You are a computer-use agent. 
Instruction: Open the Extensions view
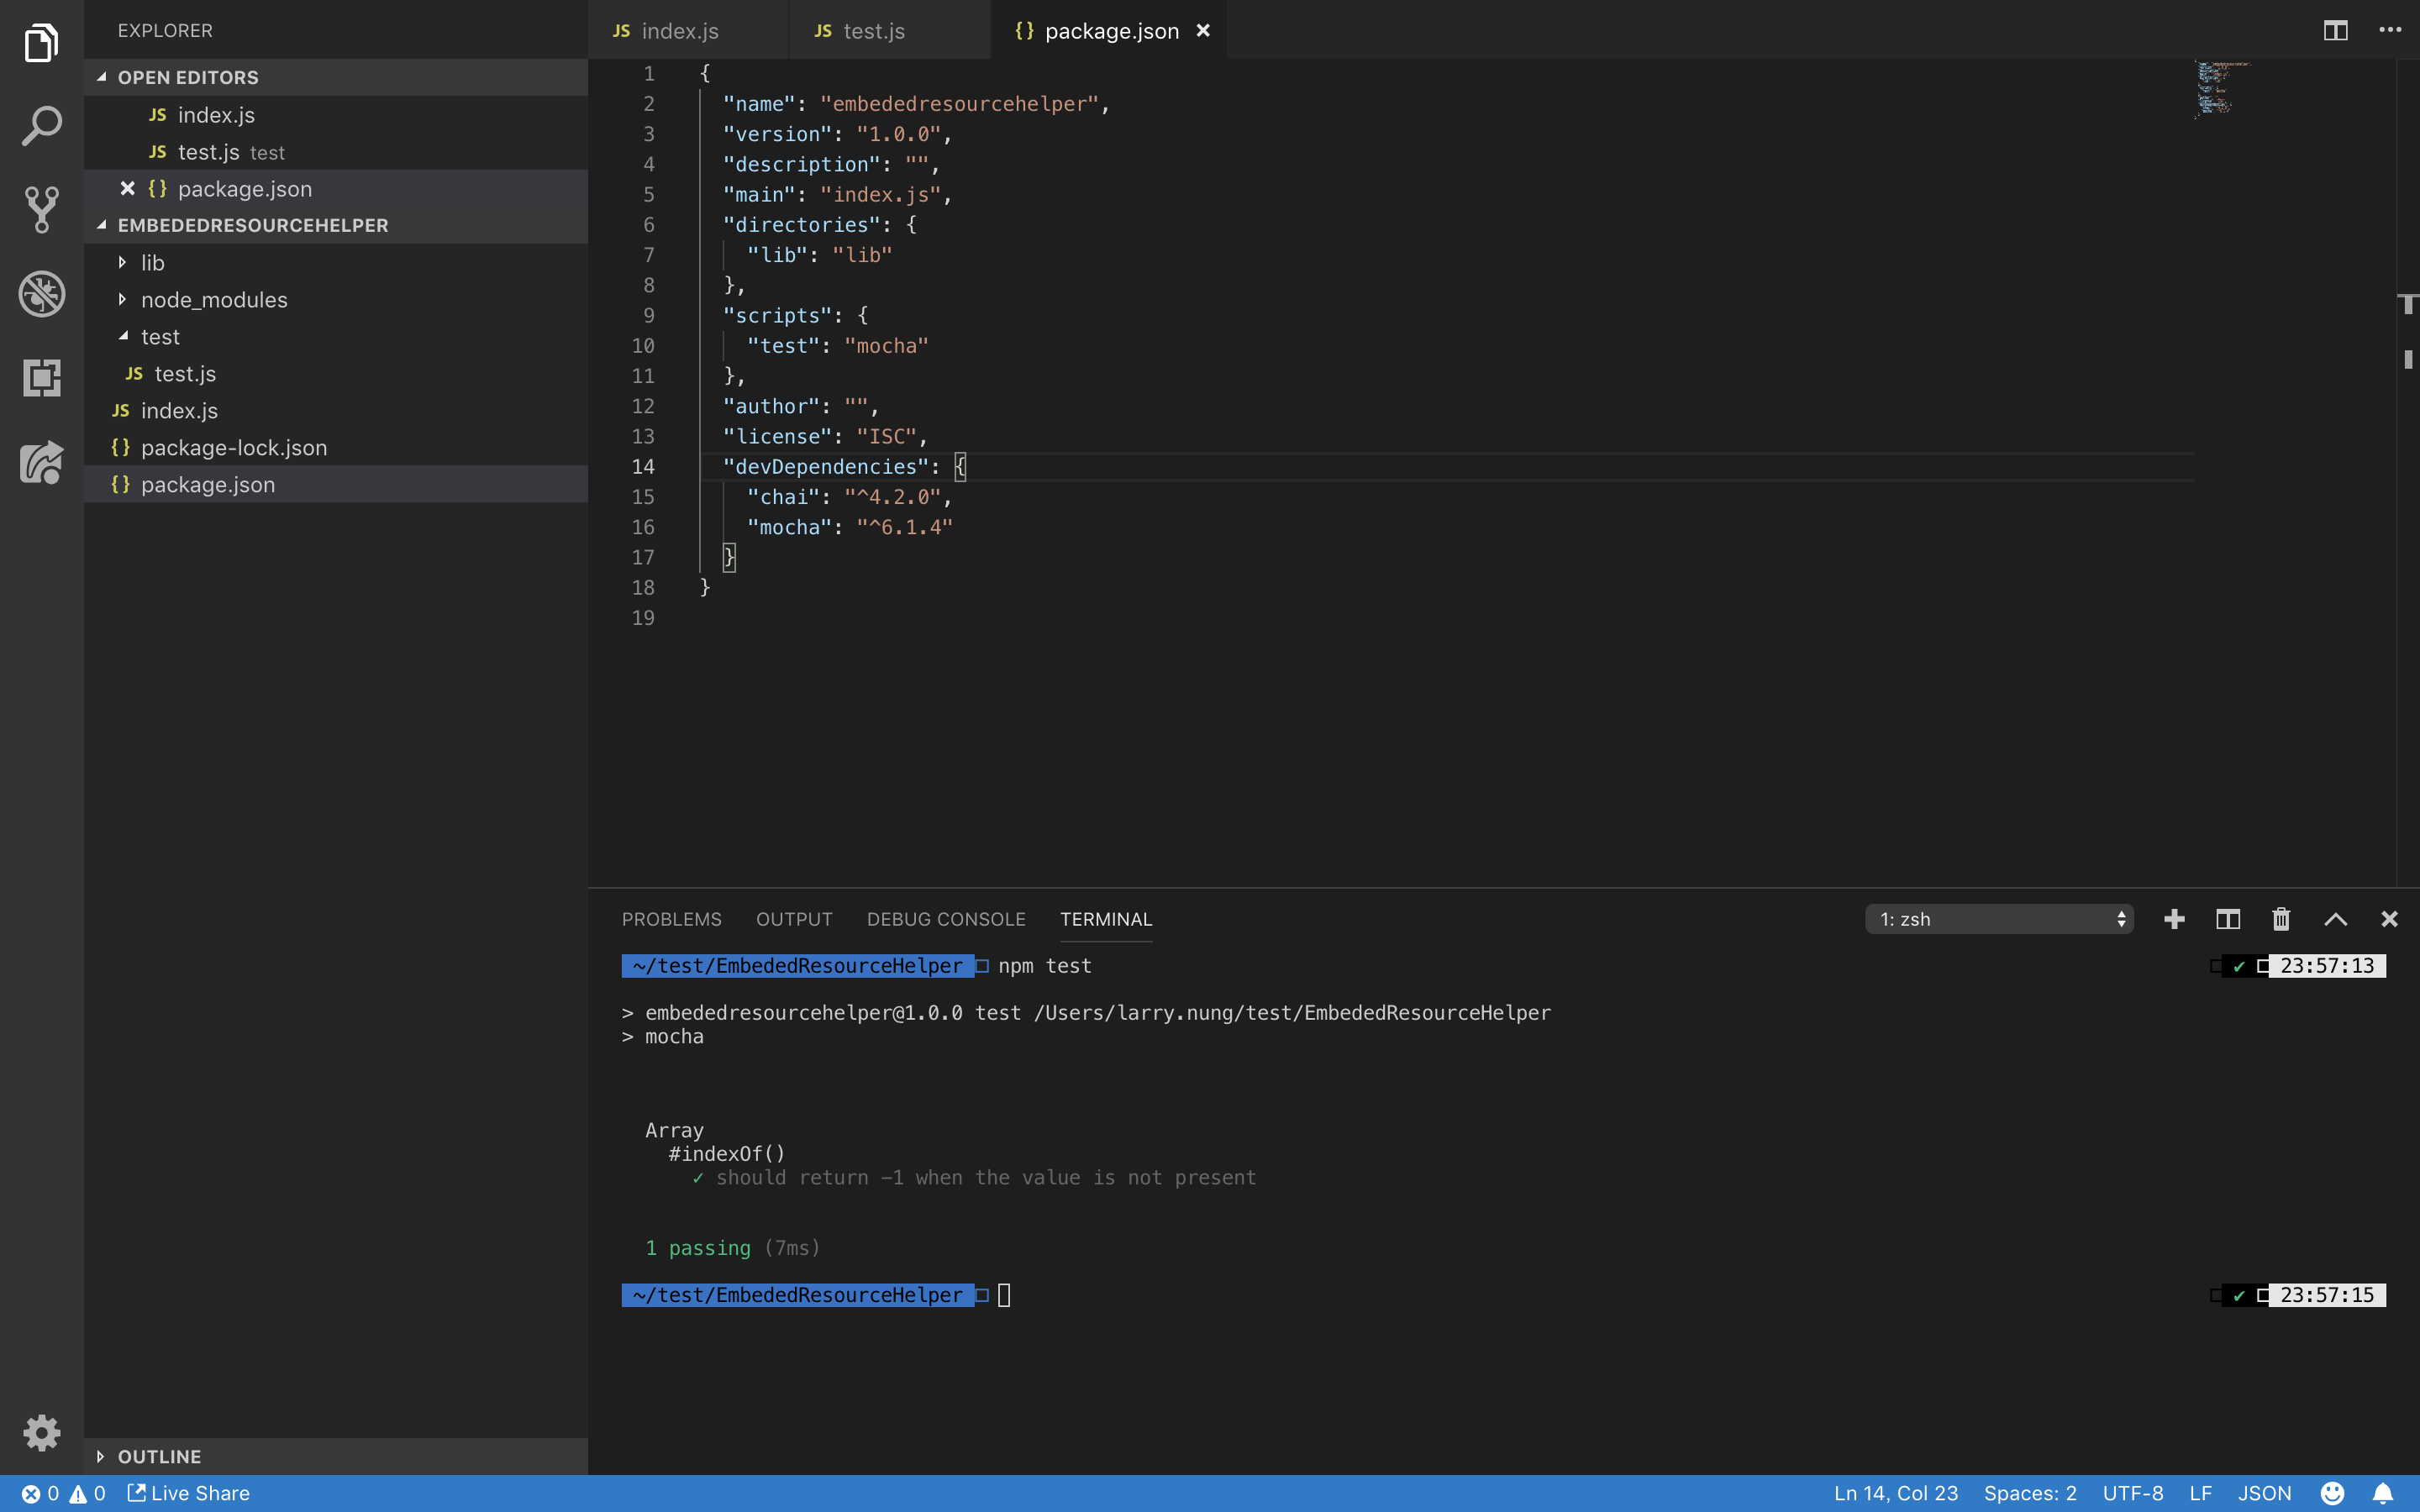point(41,378)
